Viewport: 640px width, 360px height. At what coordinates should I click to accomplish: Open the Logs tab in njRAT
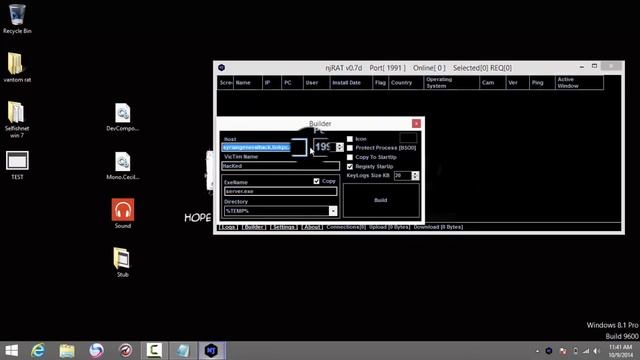pos(228,227)
